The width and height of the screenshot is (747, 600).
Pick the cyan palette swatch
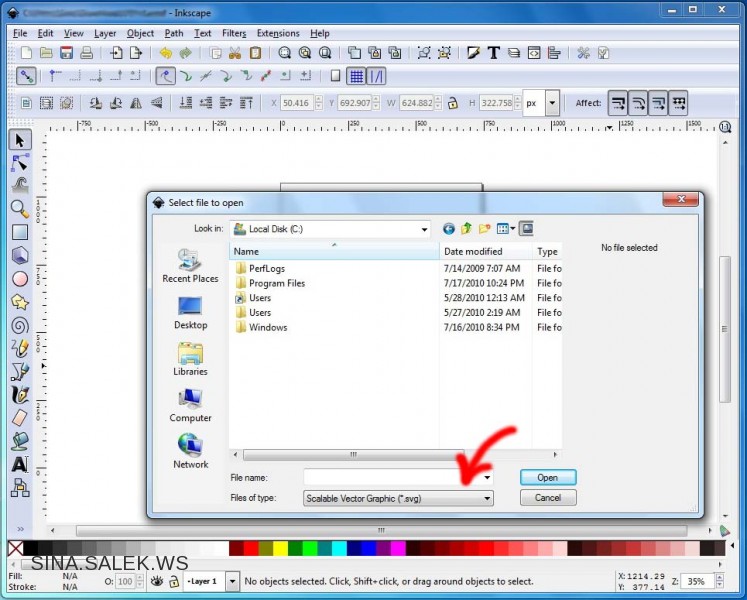click(x=339, y=549)
